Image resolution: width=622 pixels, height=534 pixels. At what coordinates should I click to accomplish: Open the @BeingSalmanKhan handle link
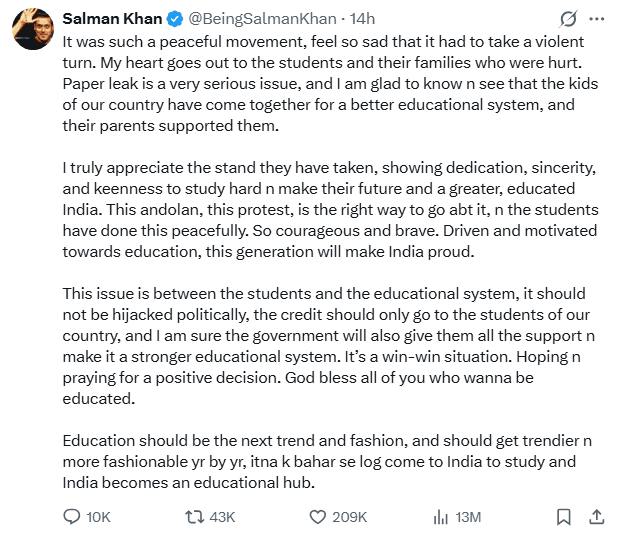(262, 19)
